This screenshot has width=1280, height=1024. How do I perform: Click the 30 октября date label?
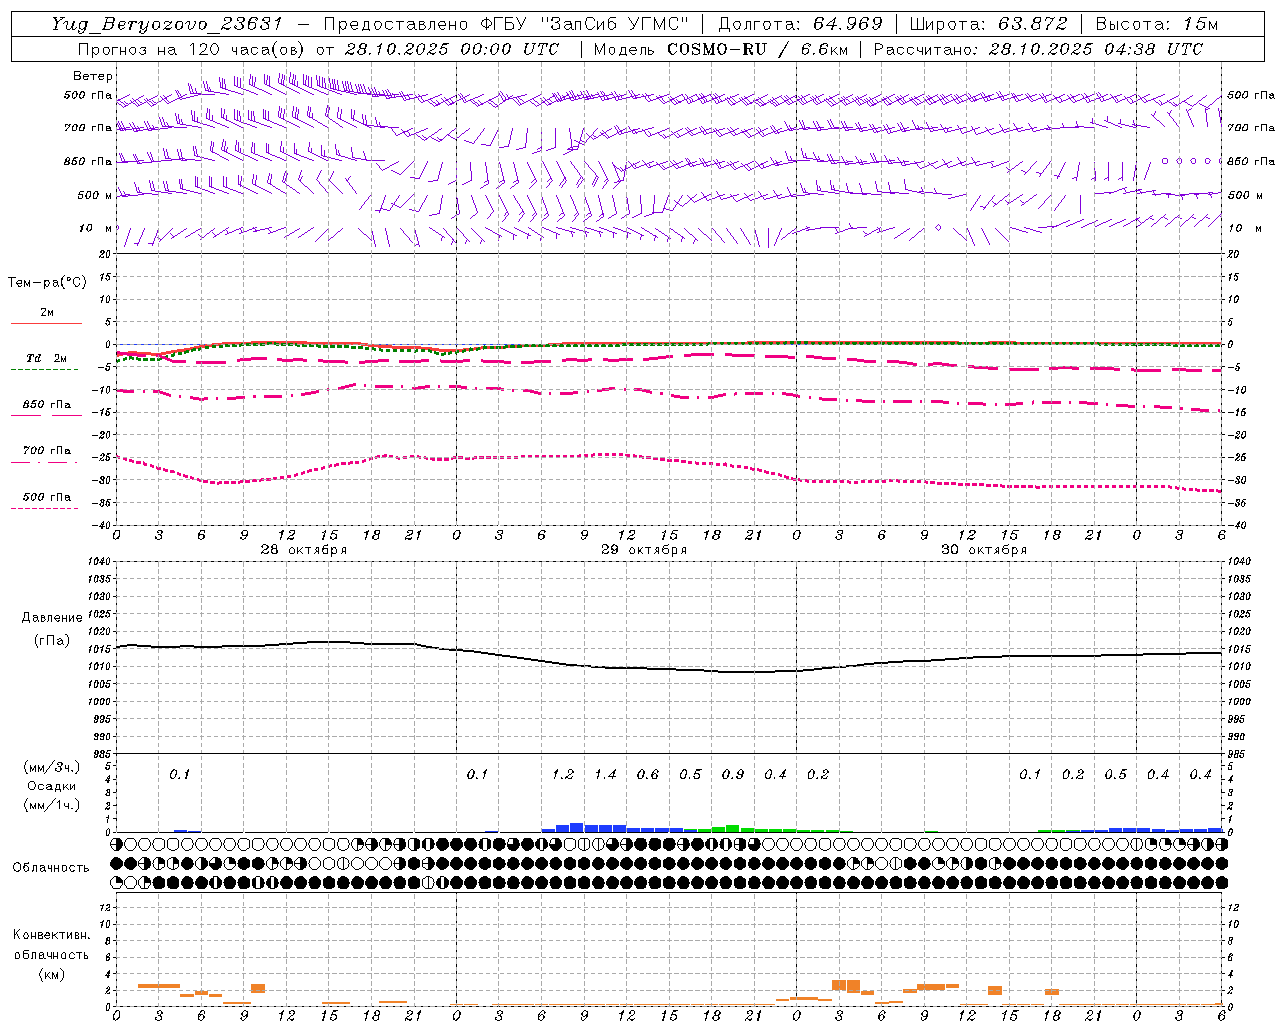(984, 550)
